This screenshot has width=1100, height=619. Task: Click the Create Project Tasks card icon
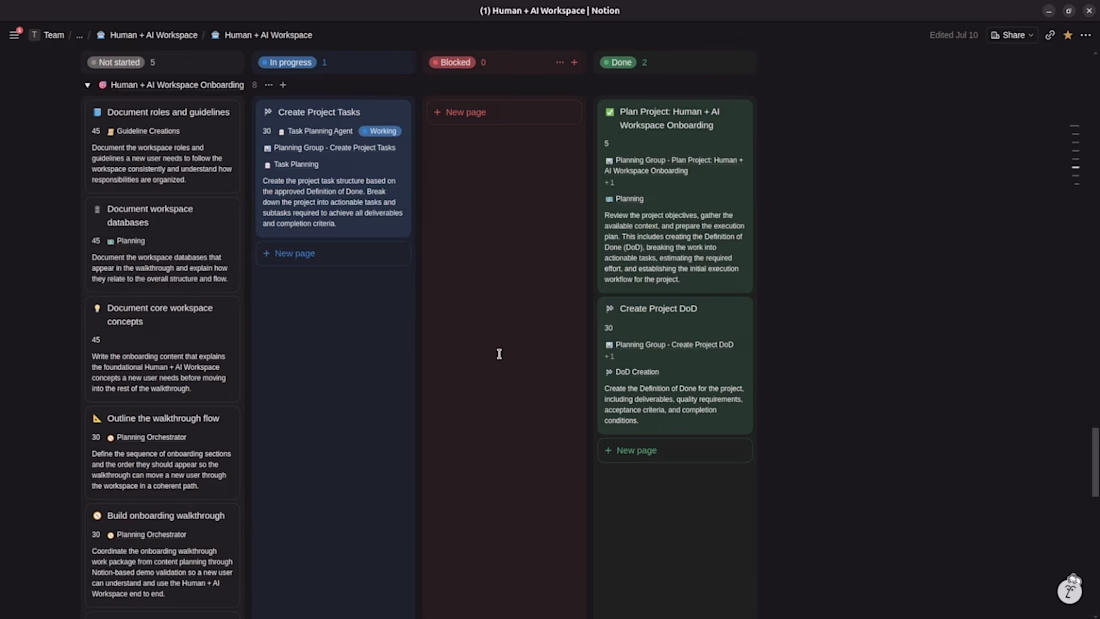[x=268, y=112]
